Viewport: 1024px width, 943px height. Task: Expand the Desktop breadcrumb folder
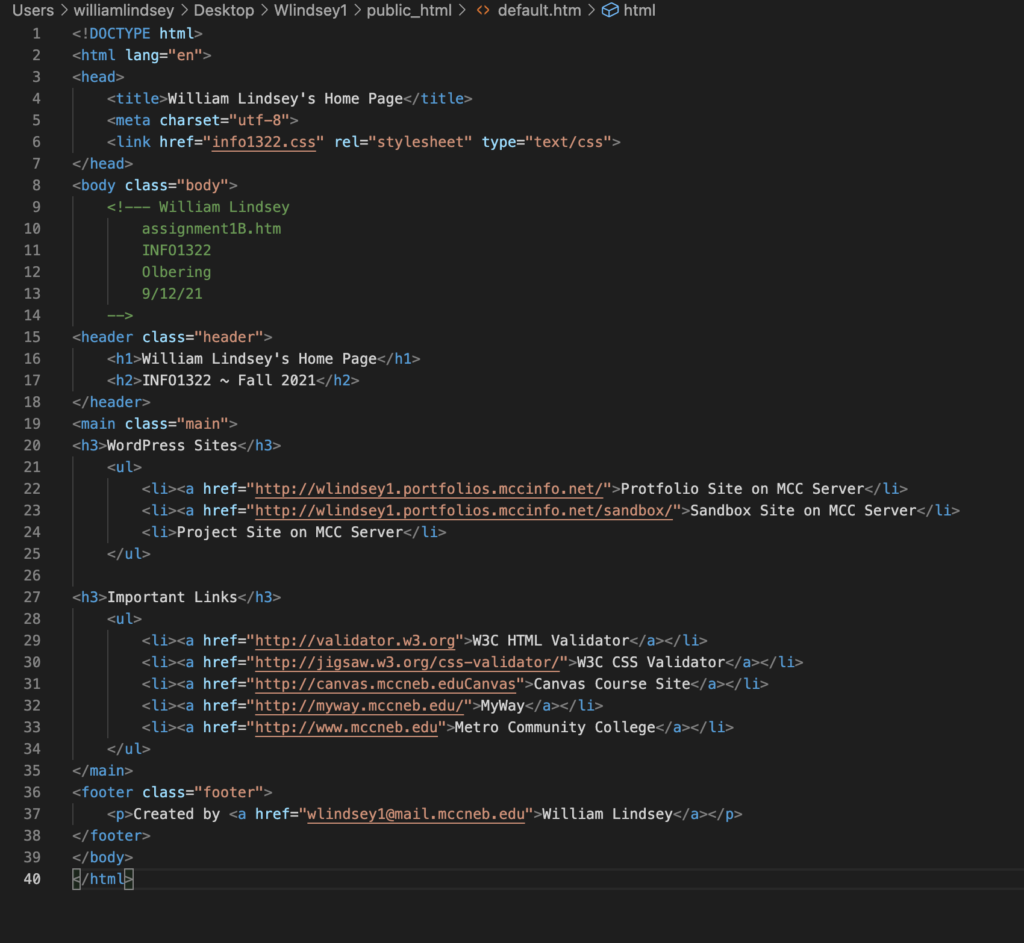[x=236, y=11]
